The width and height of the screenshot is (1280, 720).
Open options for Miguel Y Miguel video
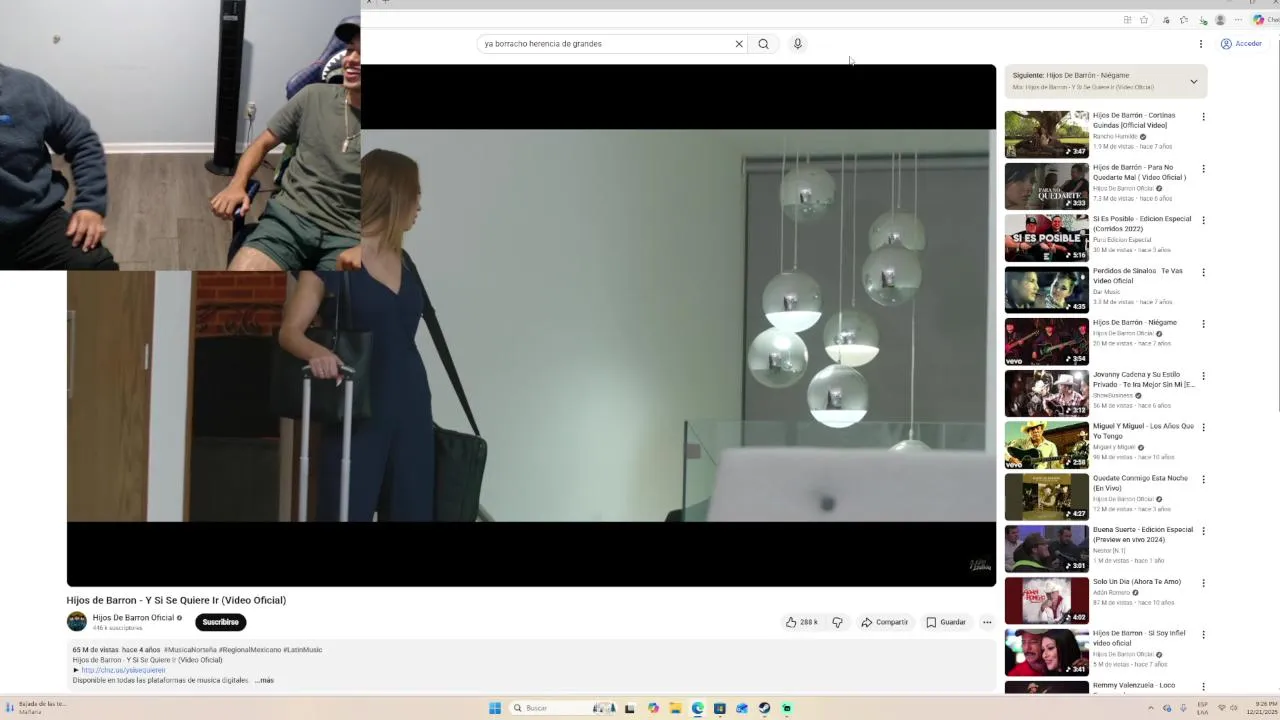(x=1203, y=427)
